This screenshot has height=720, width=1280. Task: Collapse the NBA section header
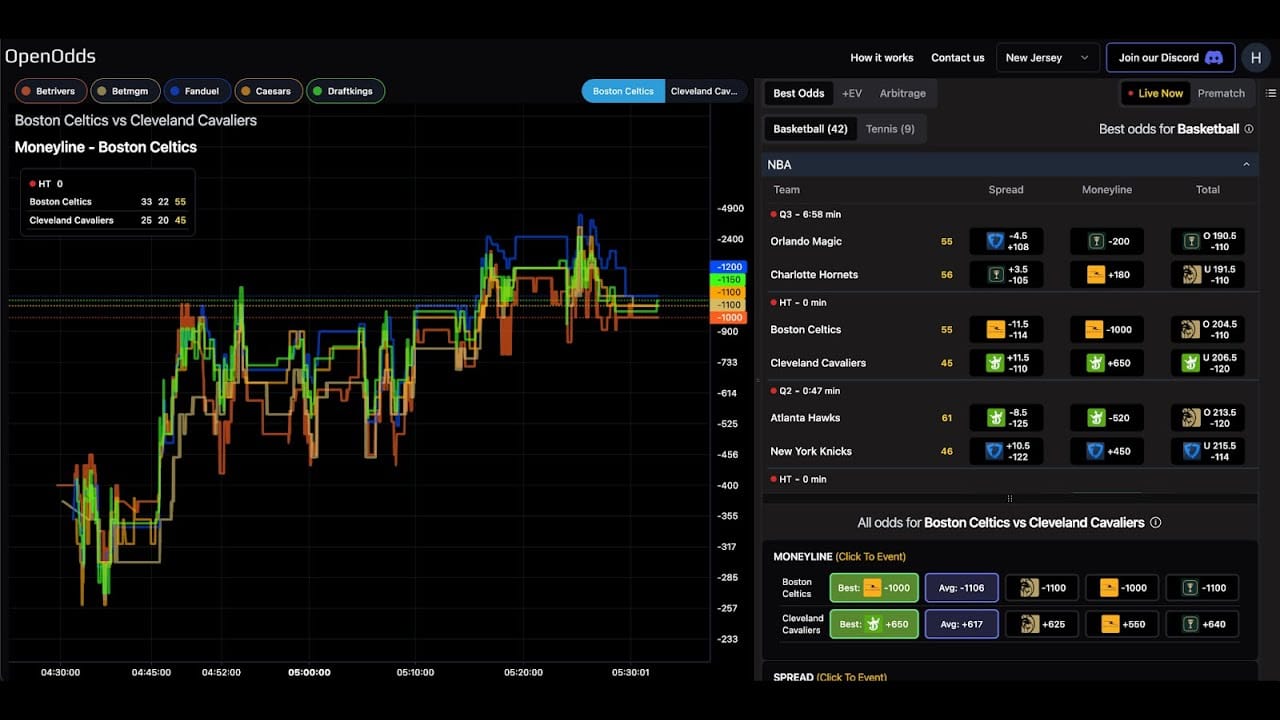pos(1246,164)
